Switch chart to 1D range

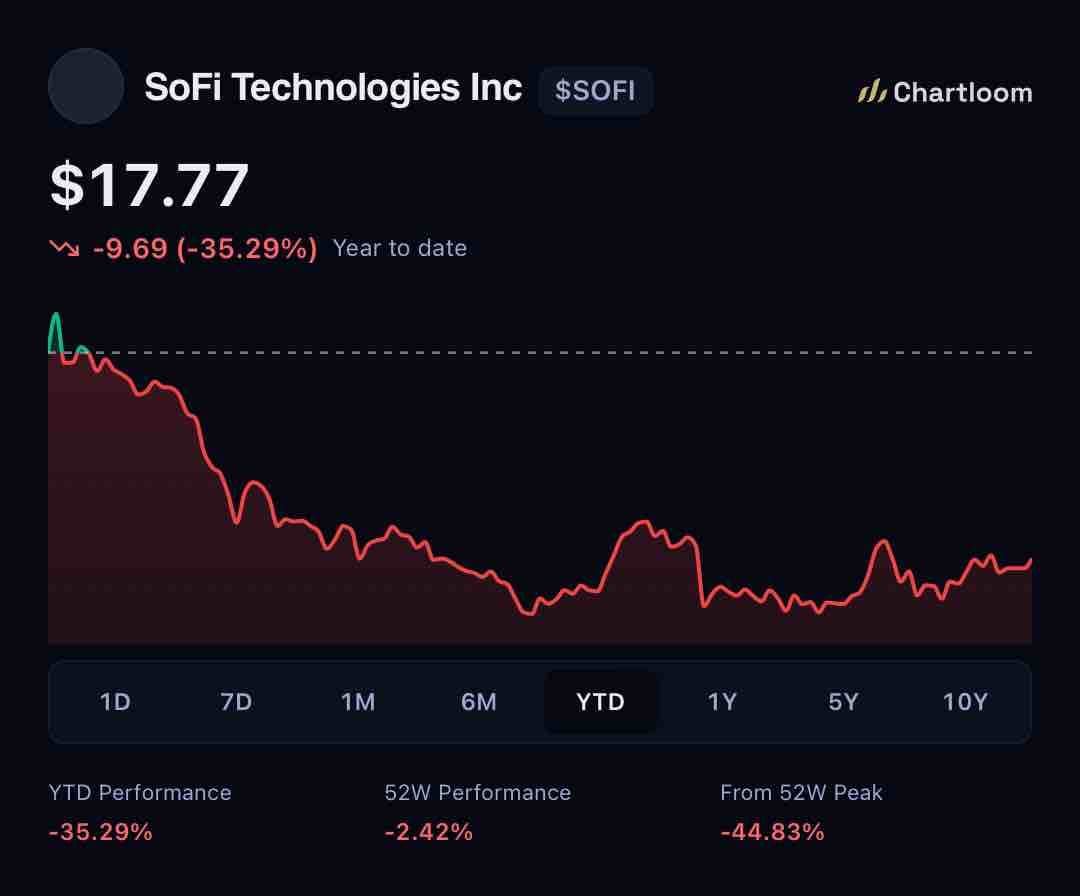tap(115, 702)
